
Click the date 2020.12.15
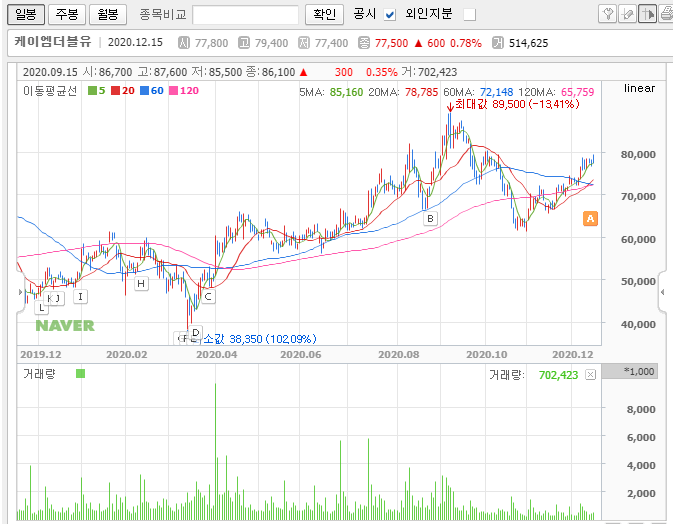click(135, 42)
